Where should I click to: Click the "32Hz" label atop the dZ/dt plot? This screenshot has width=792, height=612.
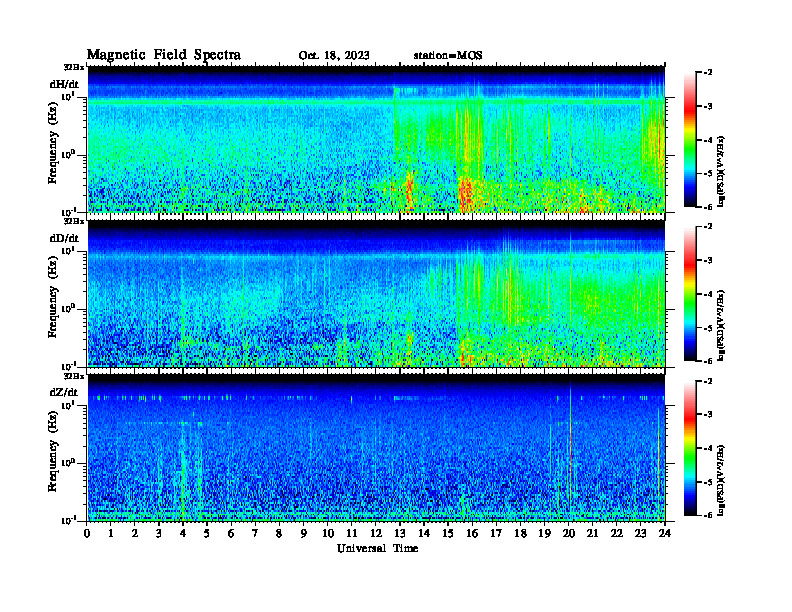(74, 376)
